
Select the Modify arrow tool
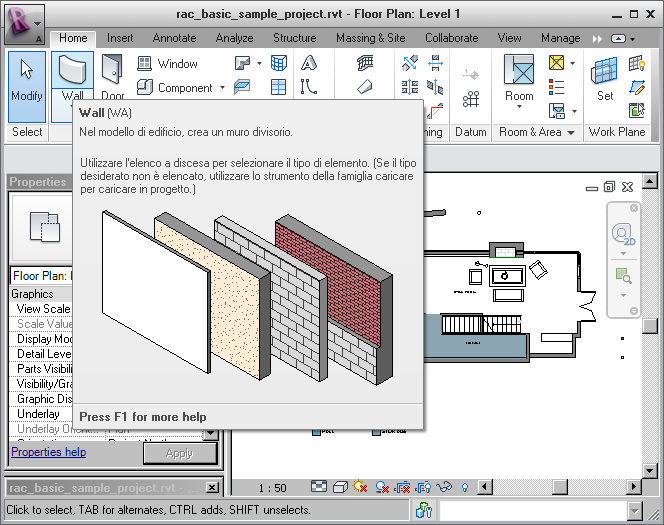click(x=27, y=87)
